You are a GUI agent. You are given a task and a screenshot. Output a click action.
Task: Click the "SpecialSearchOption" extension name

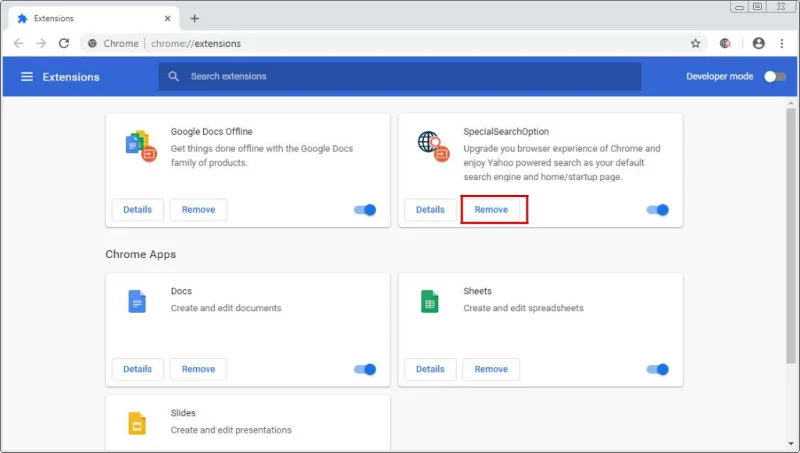click(506, 132)
